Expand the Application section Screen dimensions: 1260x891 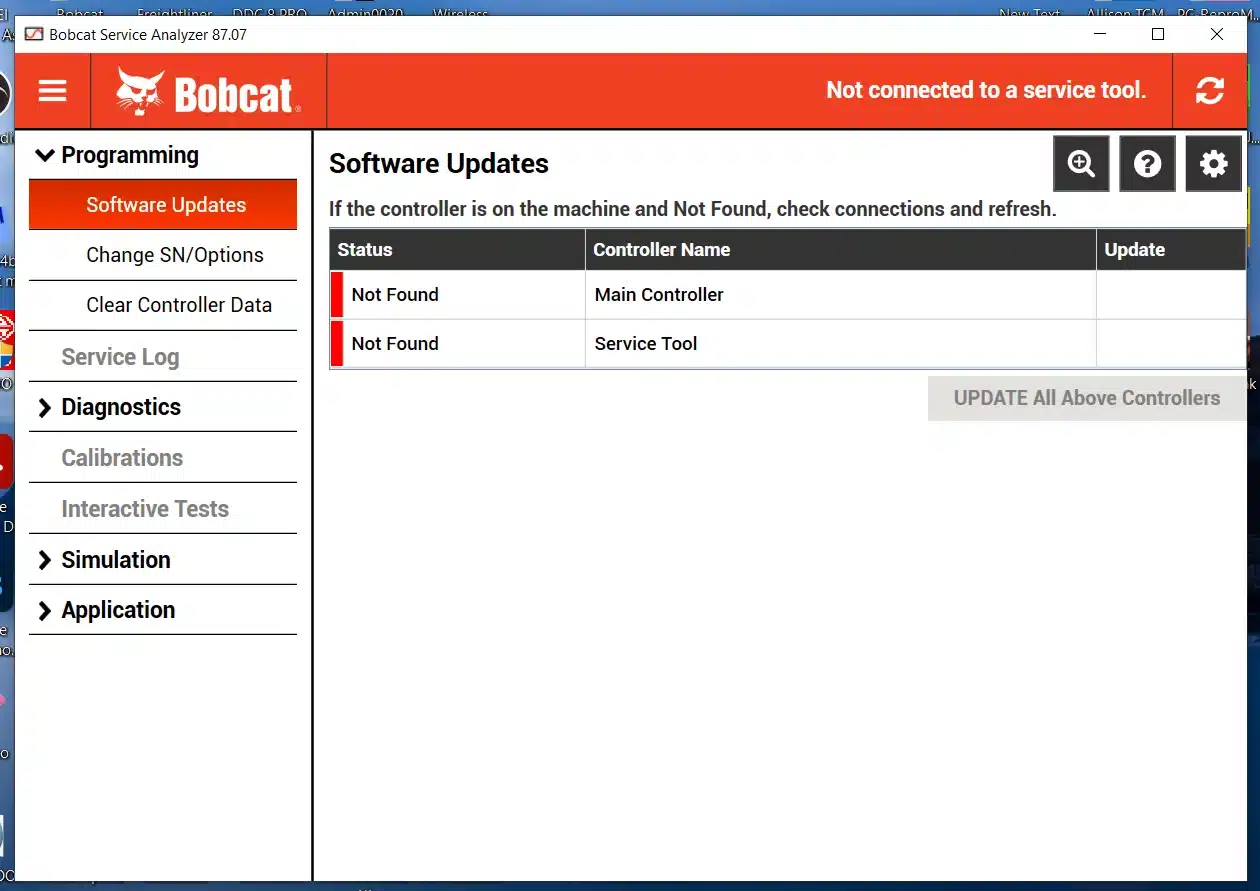[45, 610]
